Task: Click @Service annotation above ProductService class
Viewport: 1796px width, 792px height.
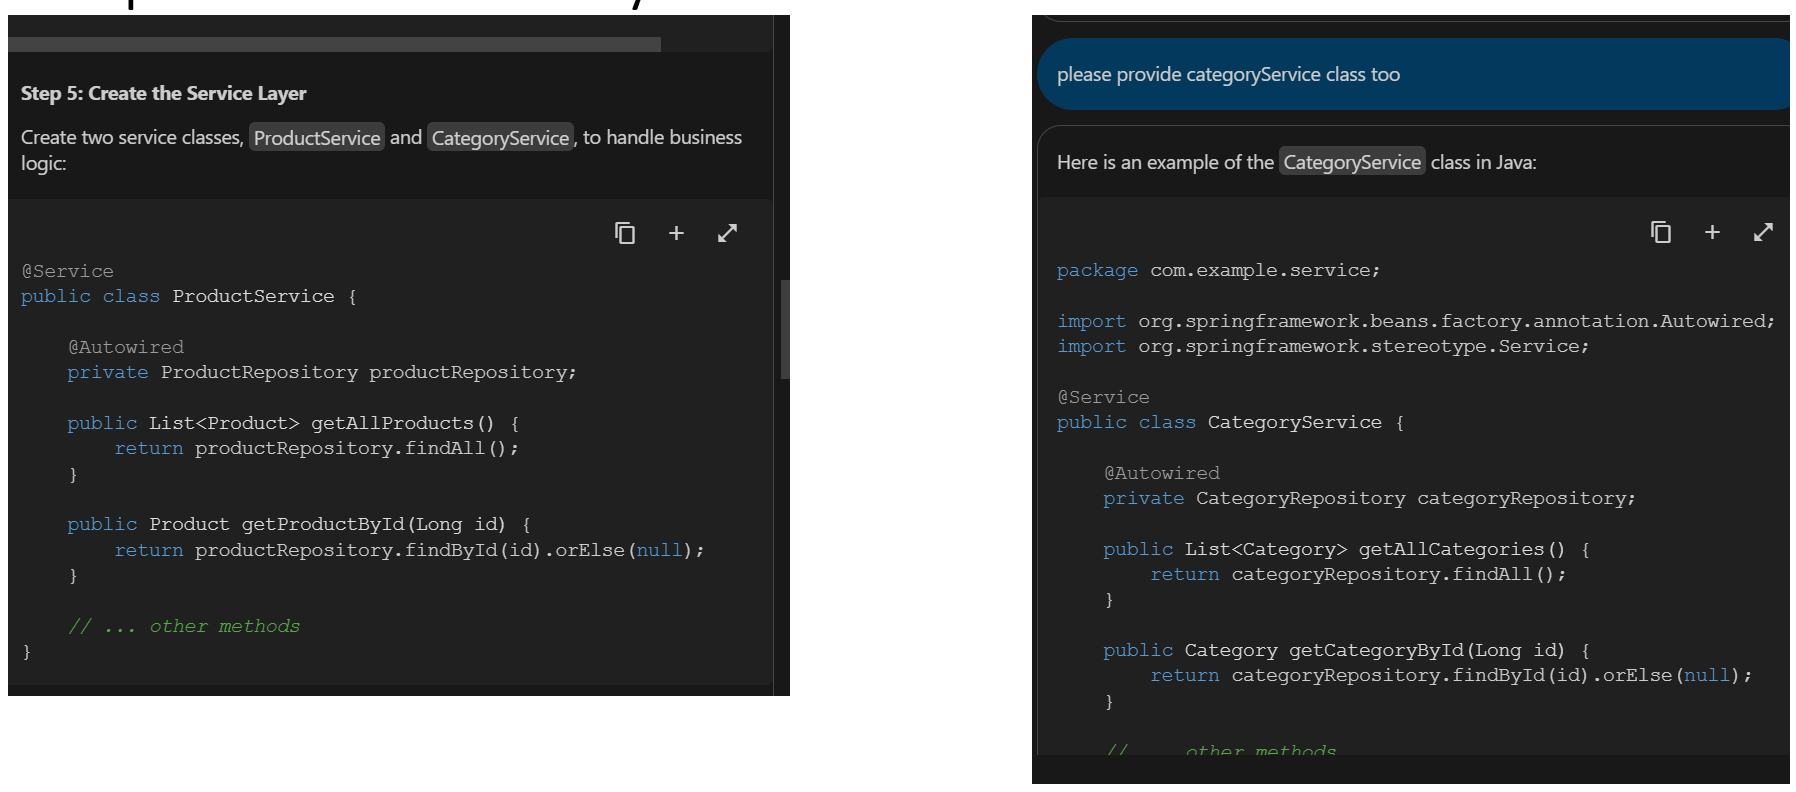Action: [67, 271]
